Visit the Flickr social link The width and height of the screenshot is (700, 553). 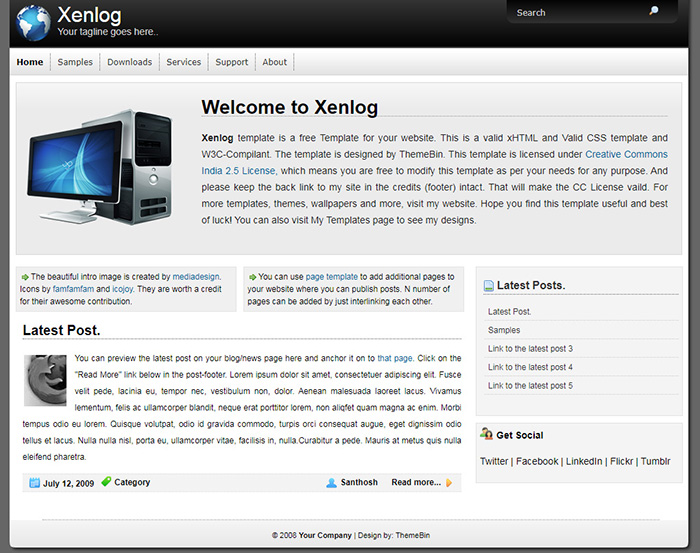(621, 461)
